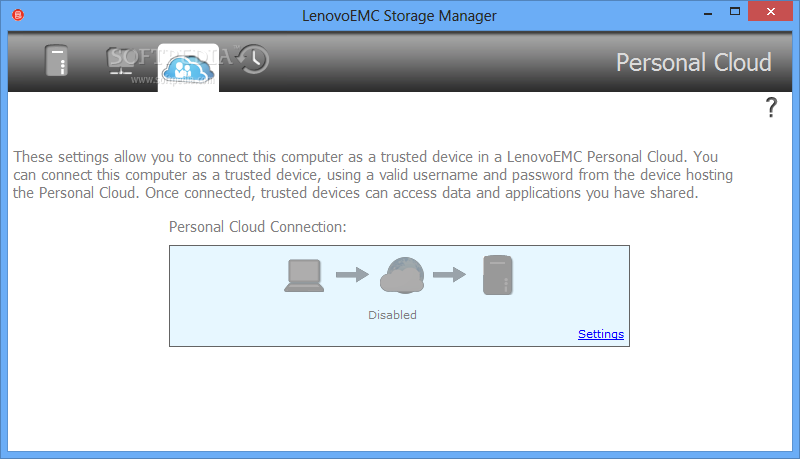Click the LenovoEMC Storage Manager title text
Image resolution: width=800 pixels, height=459 pixels.
tap(399, 16)
